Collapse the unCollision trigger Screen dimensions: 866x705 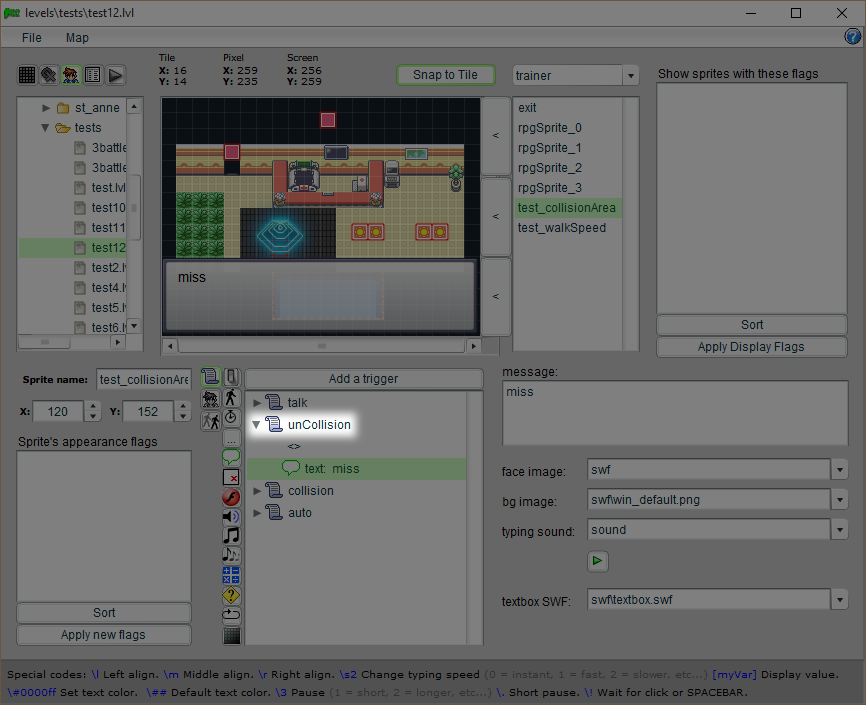(x=256, y=425)
